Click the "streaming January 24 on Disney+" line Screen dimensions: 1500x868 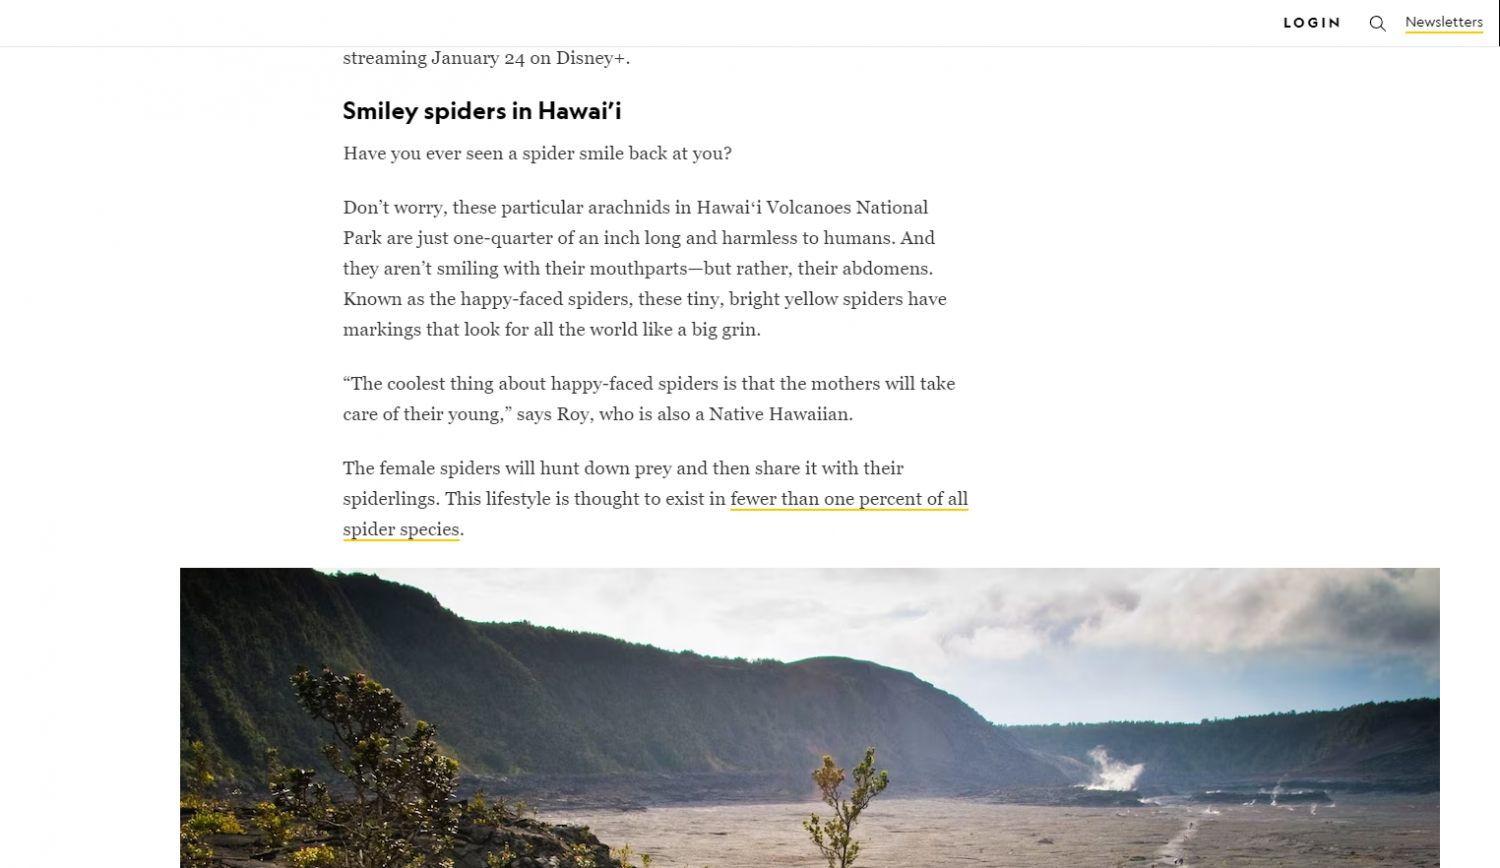(x=486, y=58)
